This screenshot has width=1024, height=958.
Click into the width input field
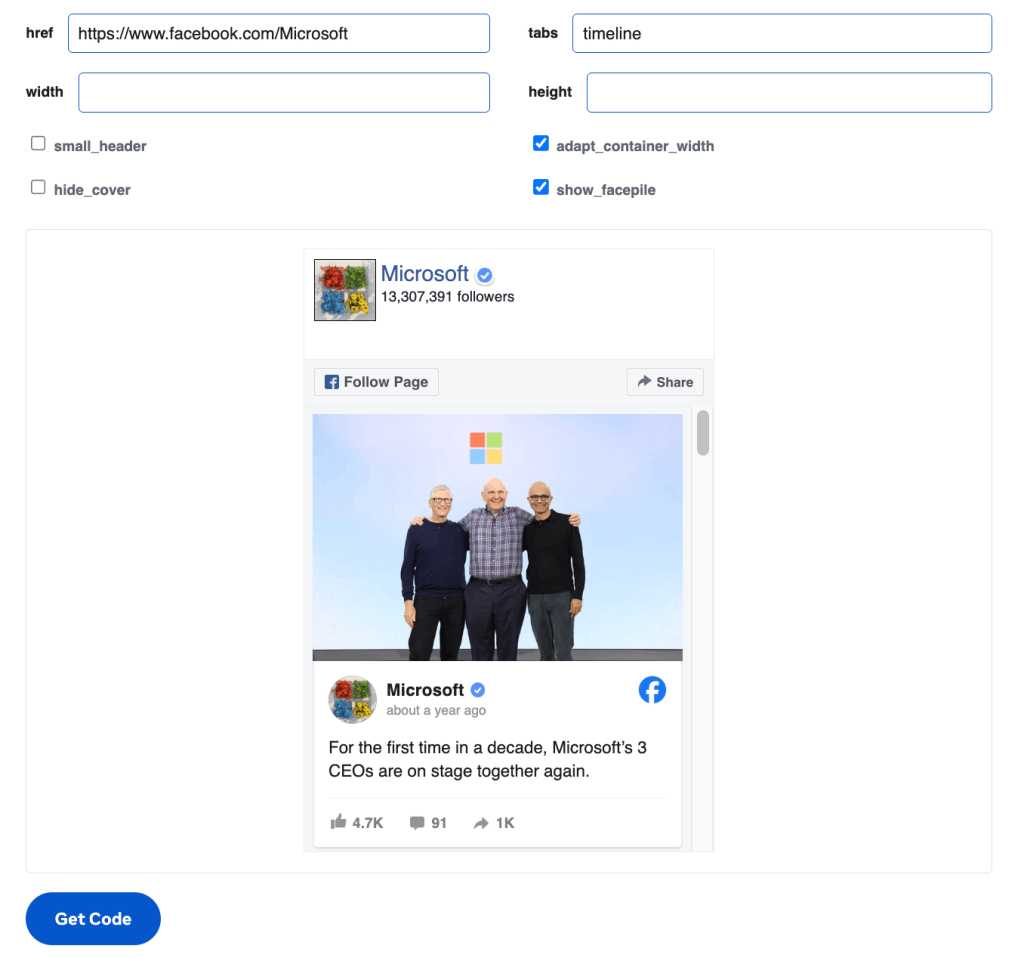pyautogui.click(x=284, y=92)
